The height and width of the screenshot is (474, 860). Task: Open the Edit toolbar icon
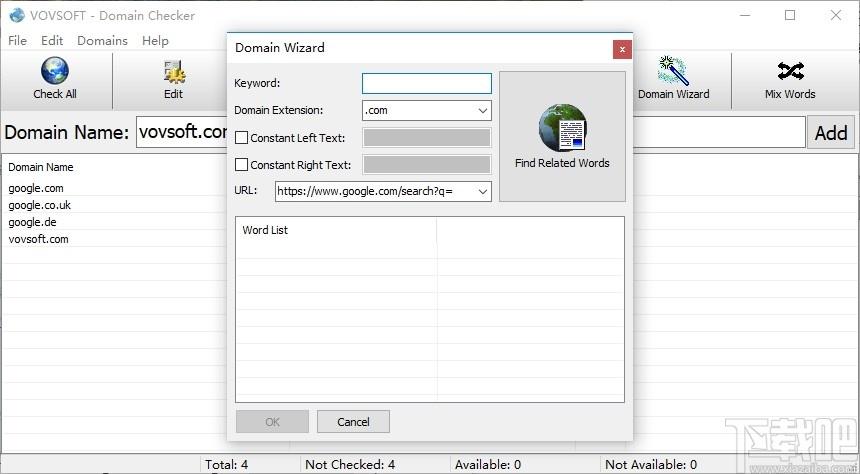tap(174, 72)
